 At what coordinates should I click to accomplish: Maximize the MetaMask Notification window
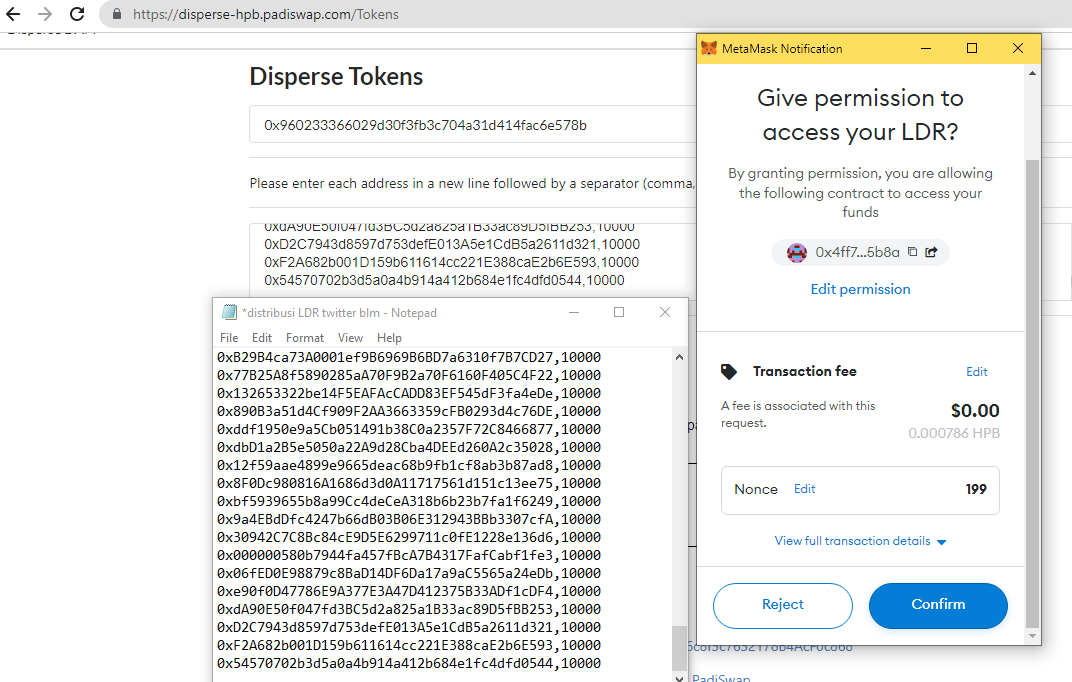pyautogui.click(x=972, y=49)
